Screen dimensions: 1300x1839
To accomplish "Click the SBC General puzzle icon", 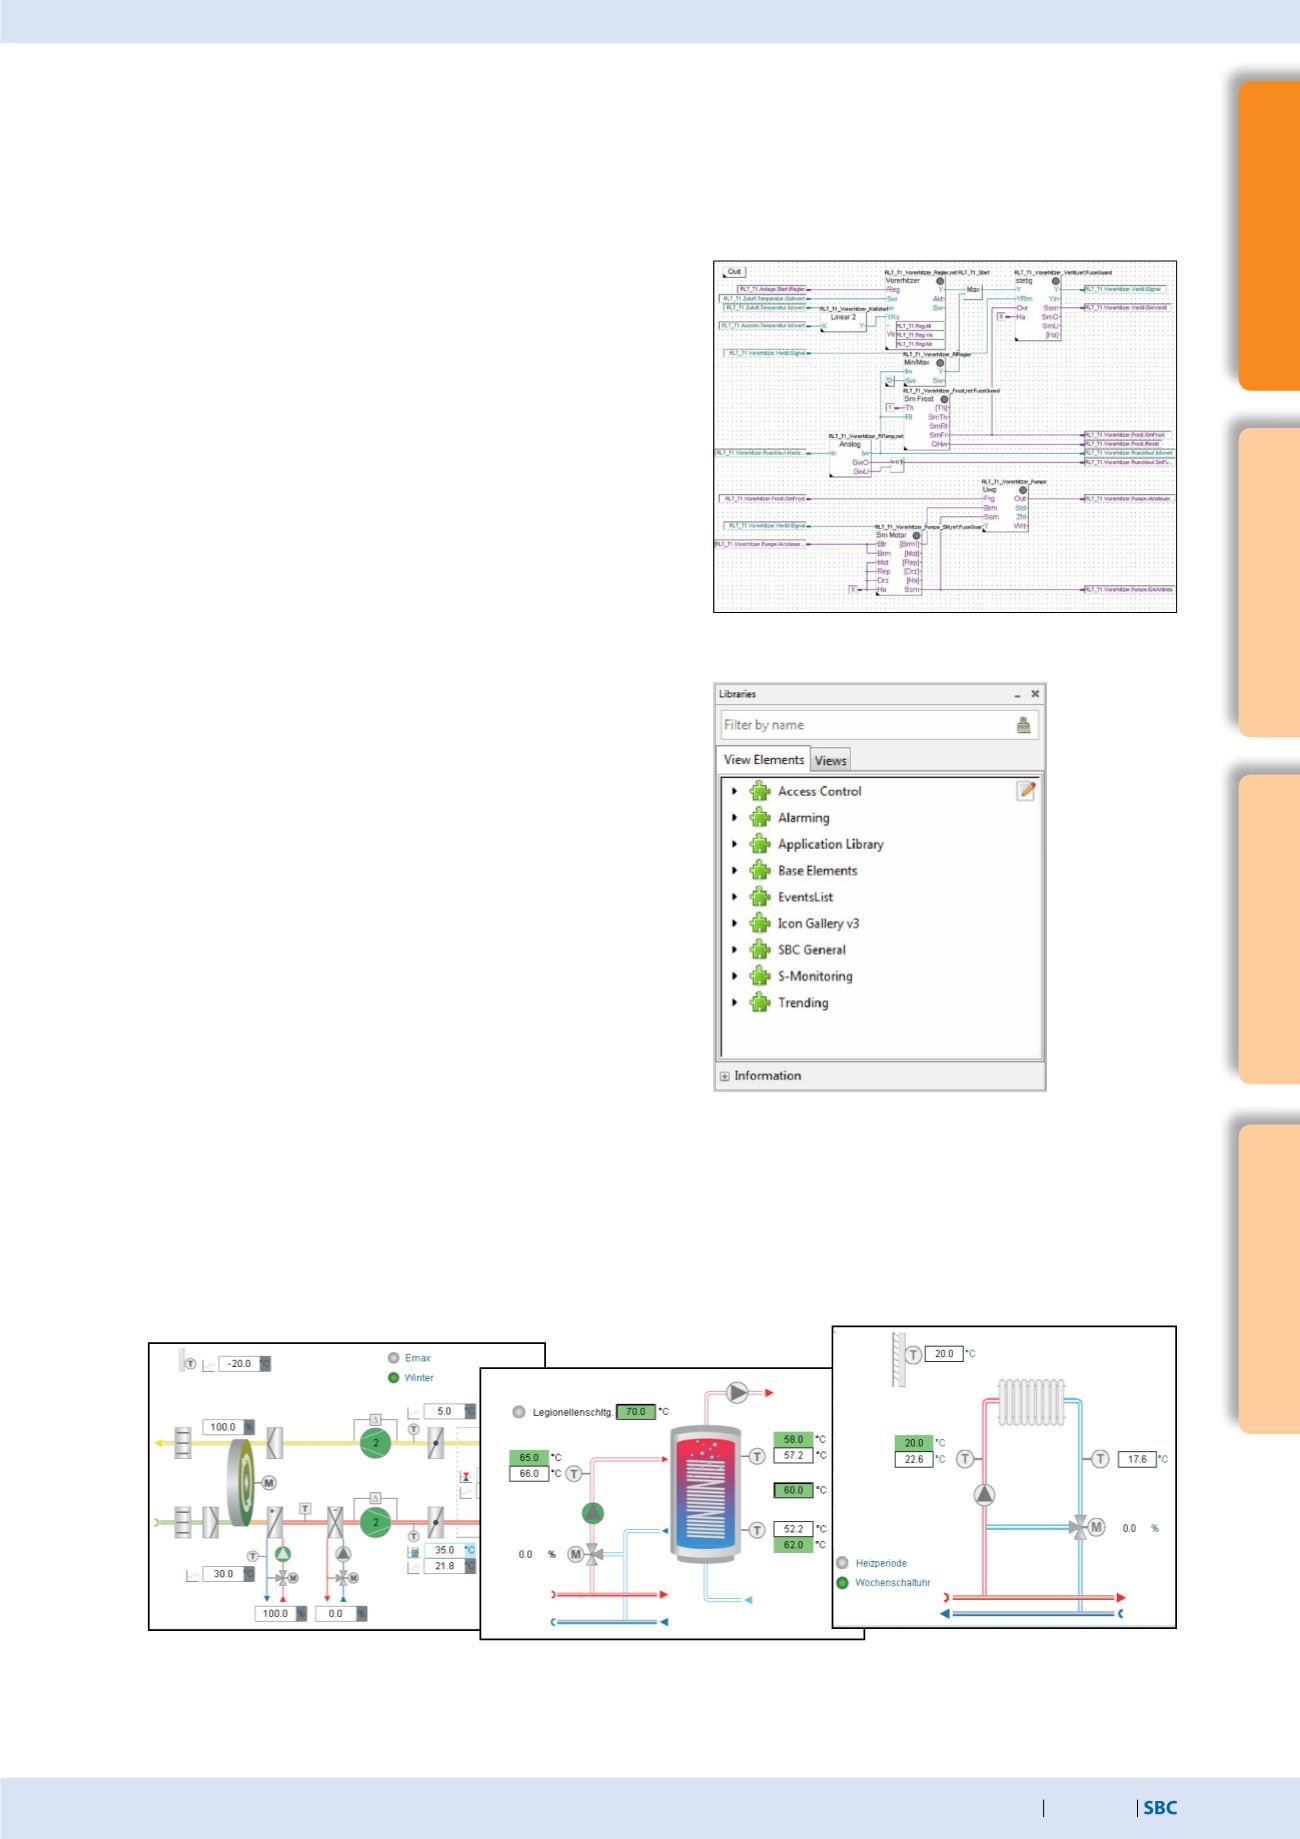I will point(760,950).
